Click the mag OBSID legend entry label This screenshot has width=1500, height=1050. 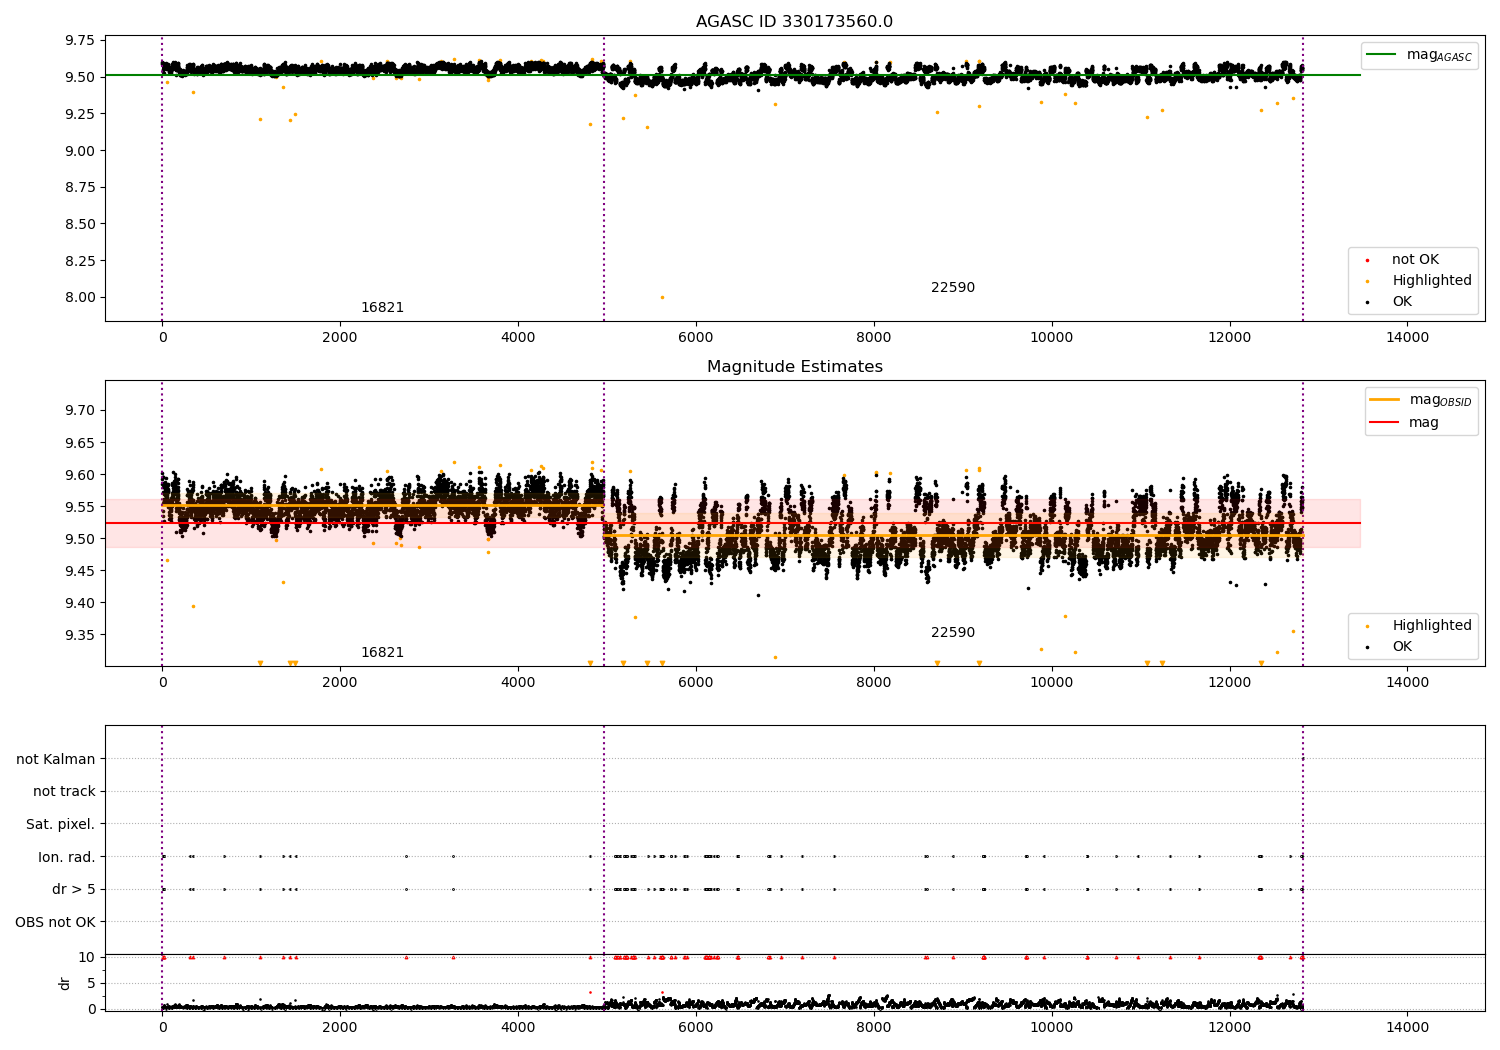click(1440, 400)
